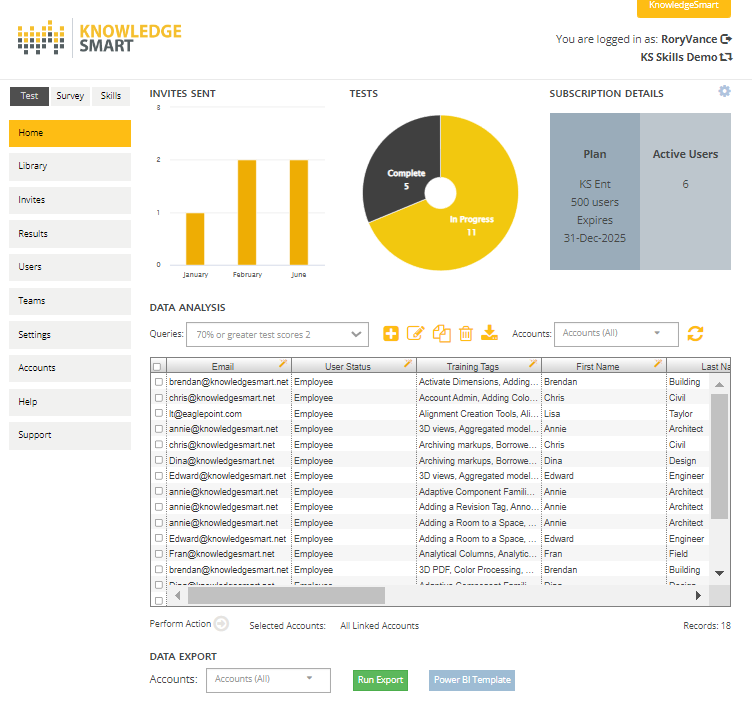Viewport: 752px width, 708px height.
Task: Switch to the Skills tab
Action: [111, 96]
